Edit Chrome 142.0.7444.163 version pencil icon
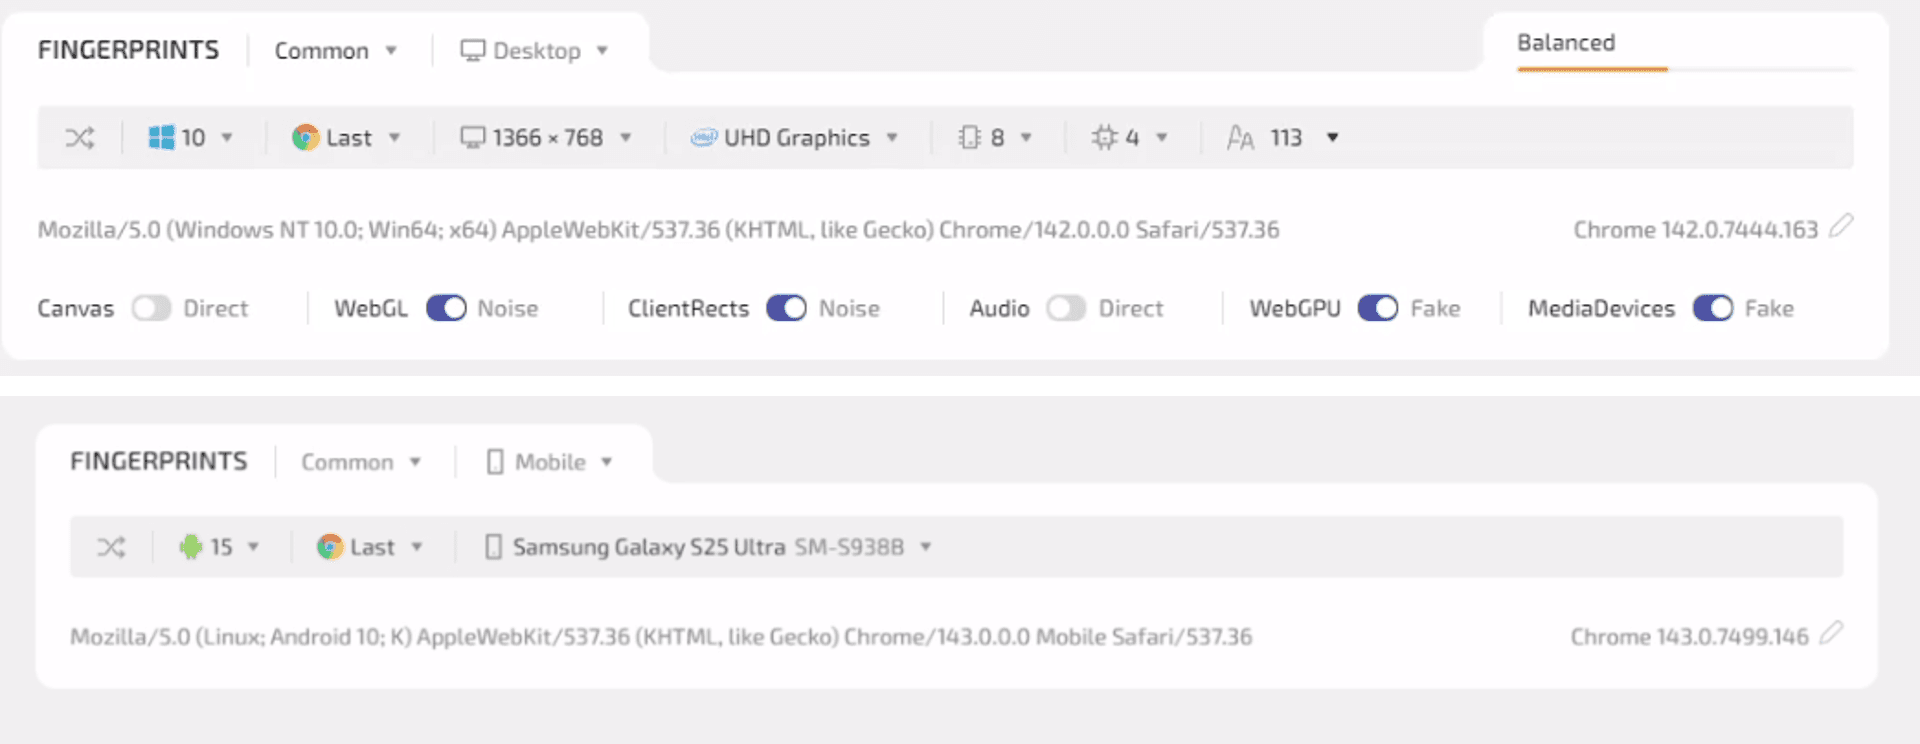Screen dimensions: 1920x744 [x=1841, y=226]
